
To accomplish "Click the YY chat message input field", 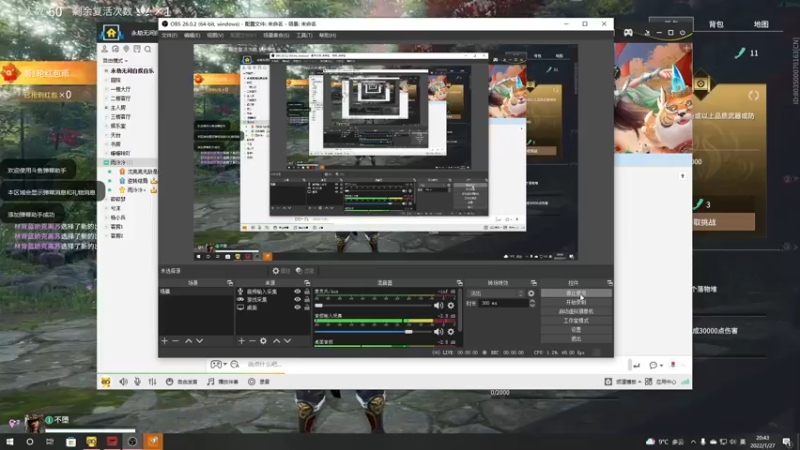I will tap(434, 364).
